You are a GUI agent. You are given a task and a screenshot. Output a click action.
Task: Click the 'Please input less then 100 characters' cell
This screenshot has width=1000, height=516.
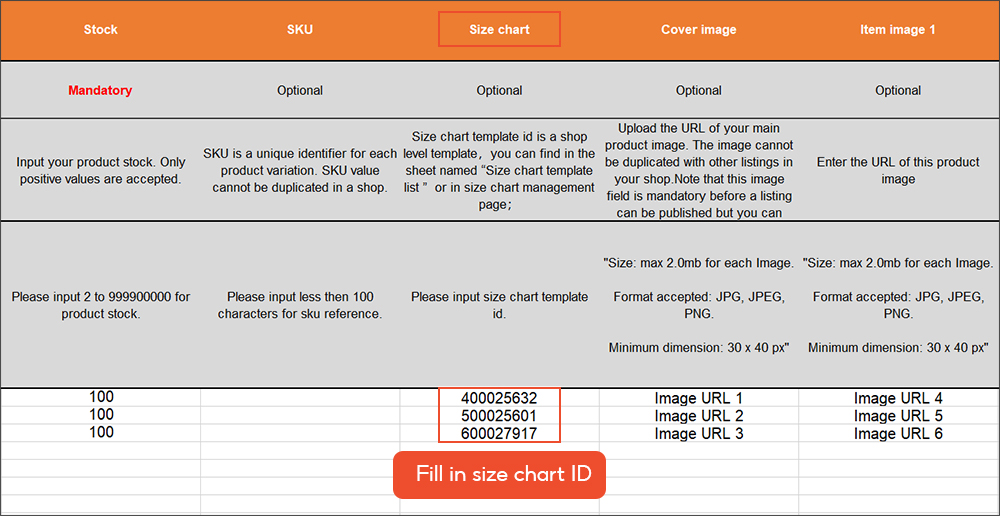(x=300, y=305)
